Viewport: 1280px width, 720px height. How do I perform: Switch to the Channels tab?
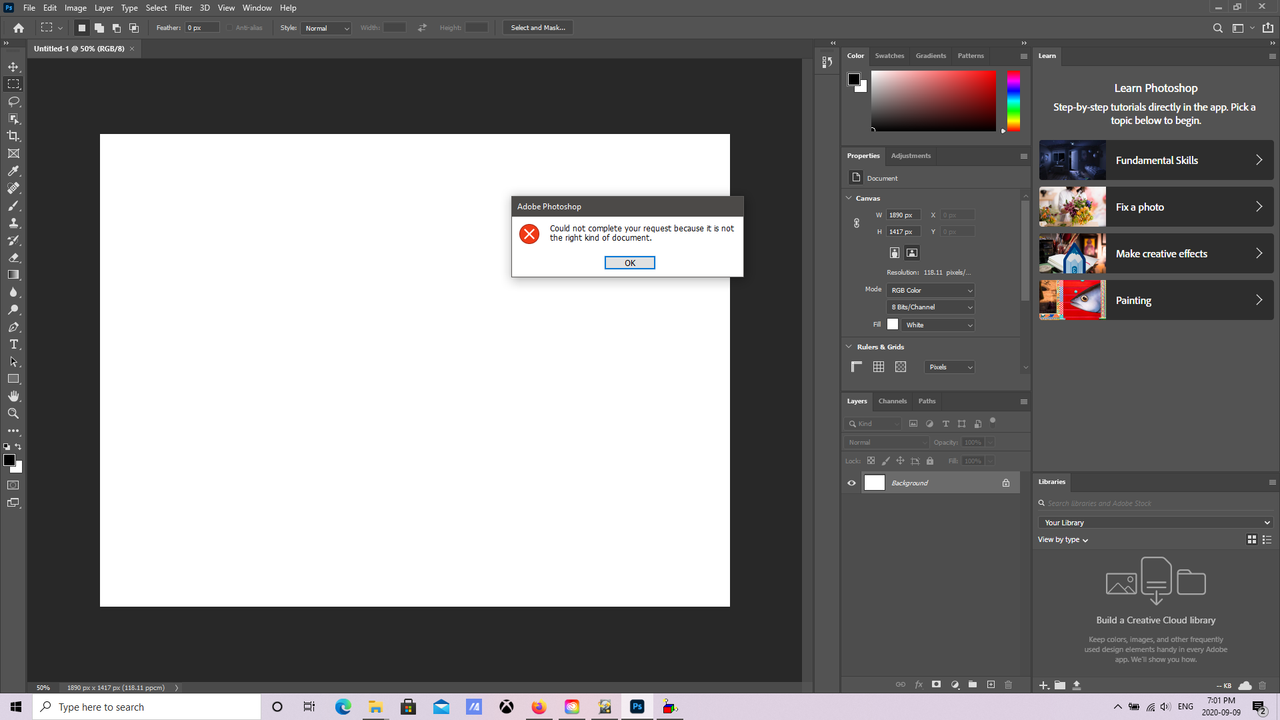click(892, 401)
